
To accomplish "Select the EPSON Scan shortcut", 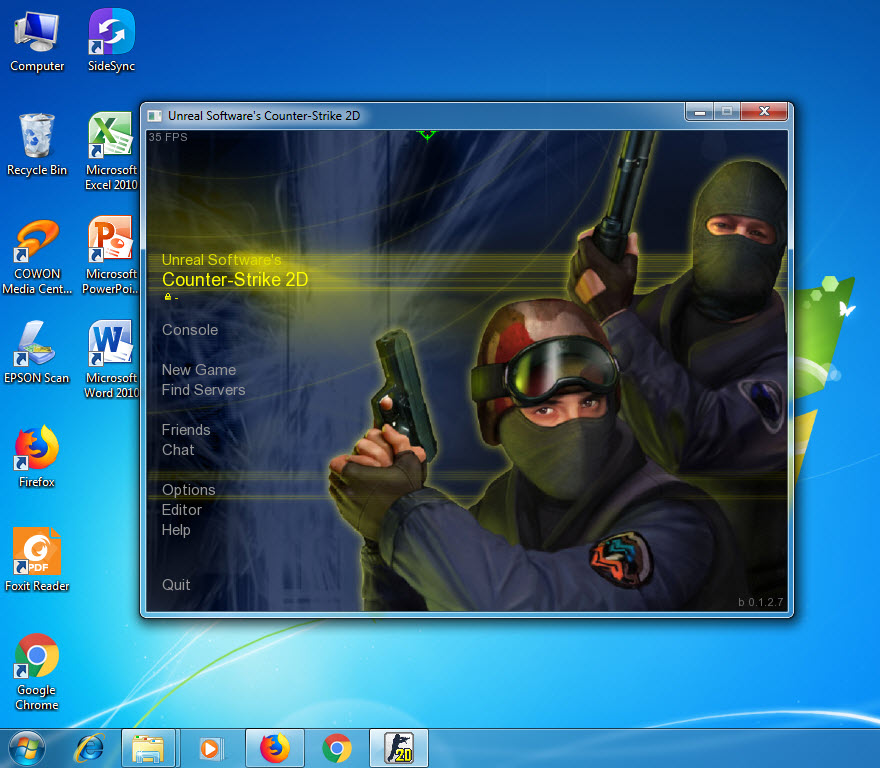I will pyautogui.click(x=37, y=353).
